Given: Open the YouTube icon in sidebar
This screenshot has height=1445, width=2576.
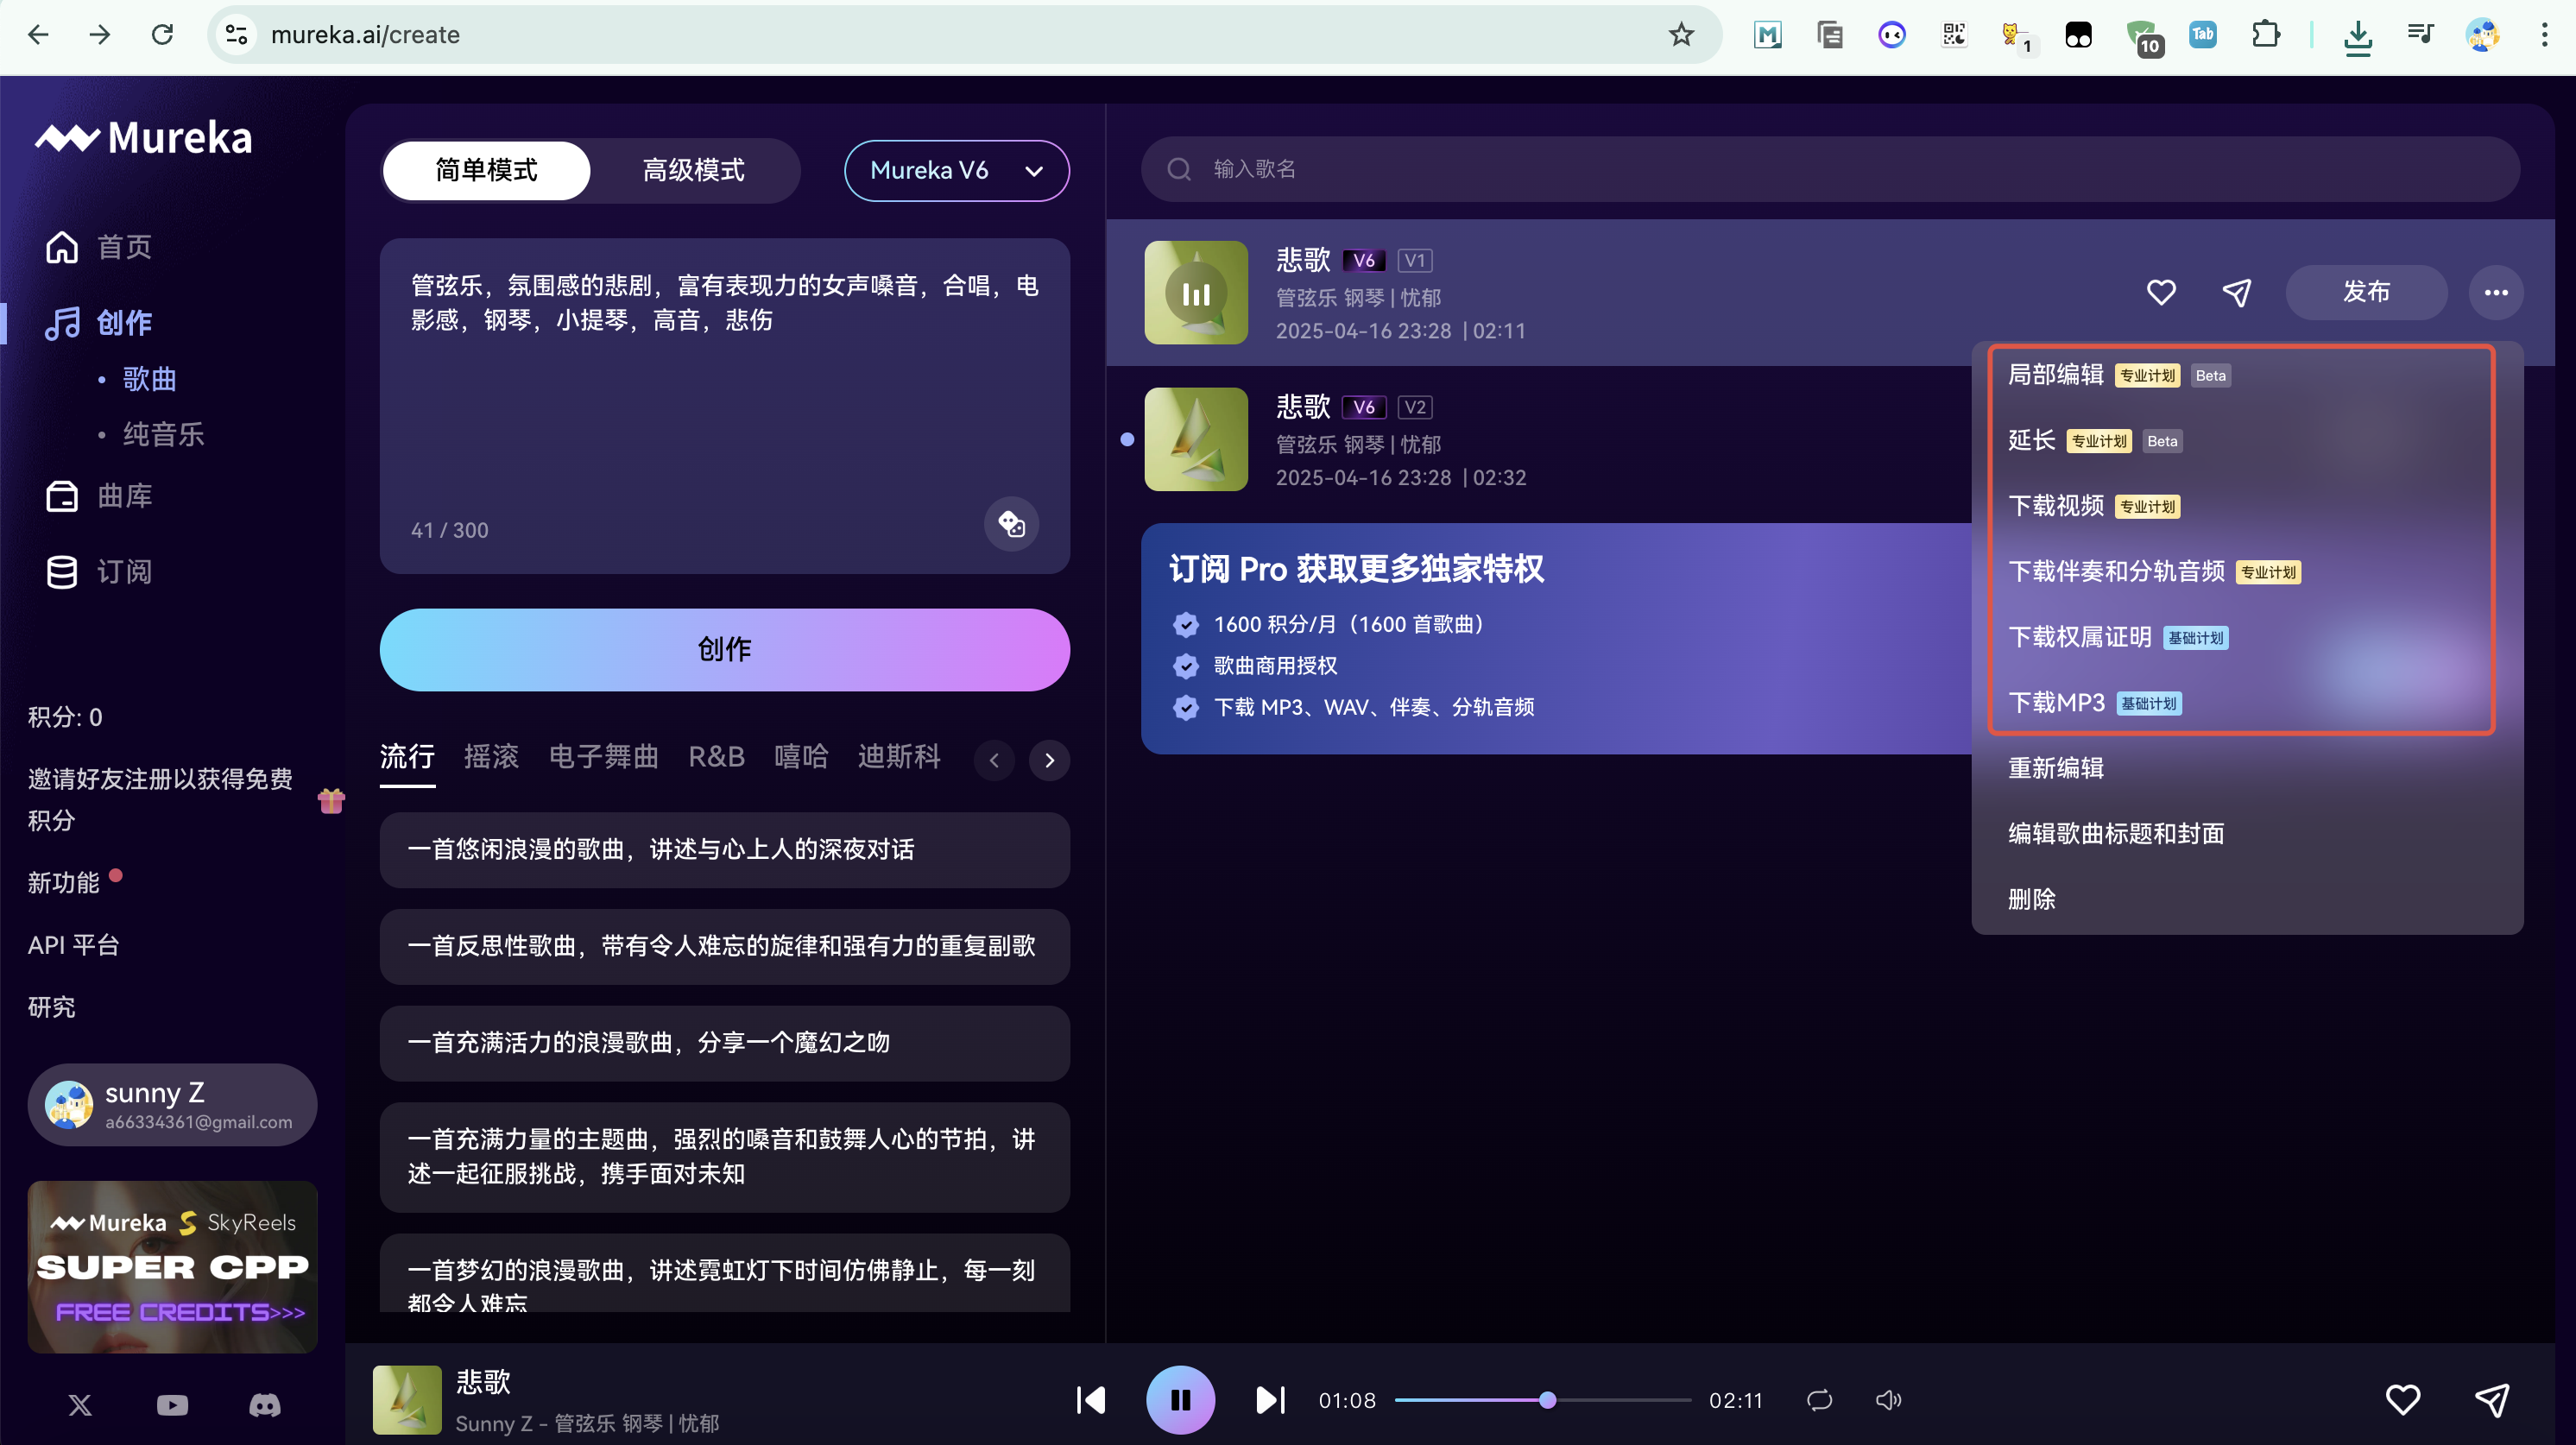Looking at the screenshot, I should (172, 1404).
